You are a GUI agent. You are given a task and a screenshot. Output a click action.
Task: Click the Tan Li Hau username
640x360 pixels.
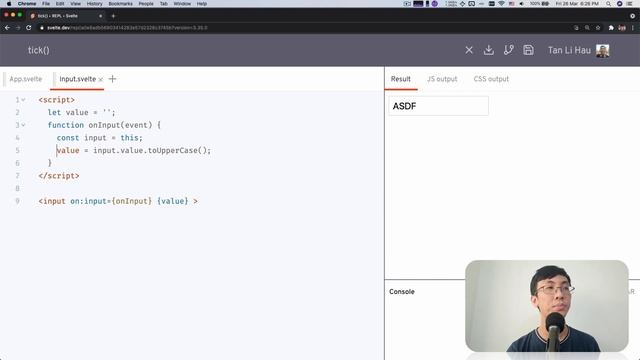(569, 51)
